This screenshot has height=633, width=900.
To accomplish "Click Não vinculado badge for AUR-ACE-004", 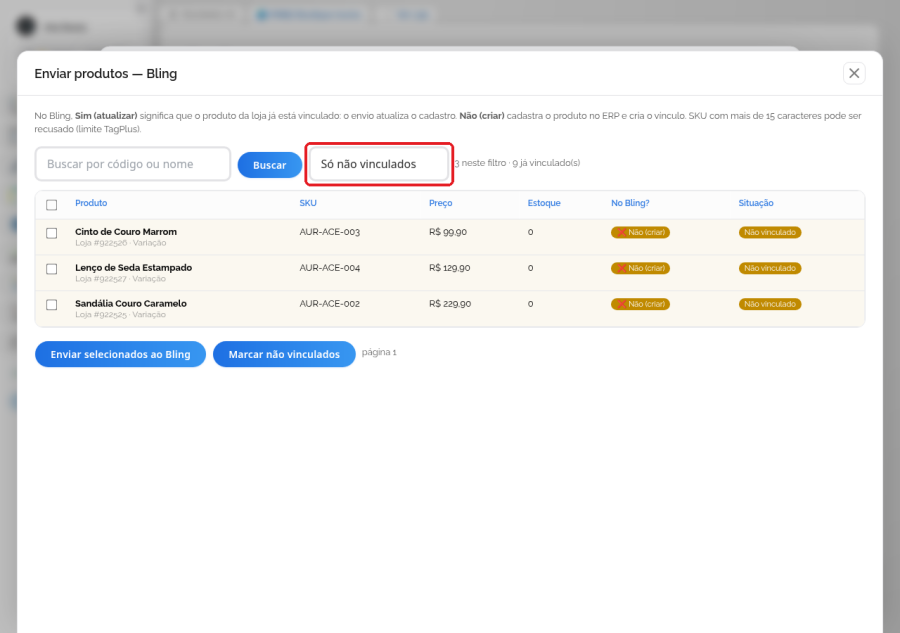I will (x=770, y=268).
